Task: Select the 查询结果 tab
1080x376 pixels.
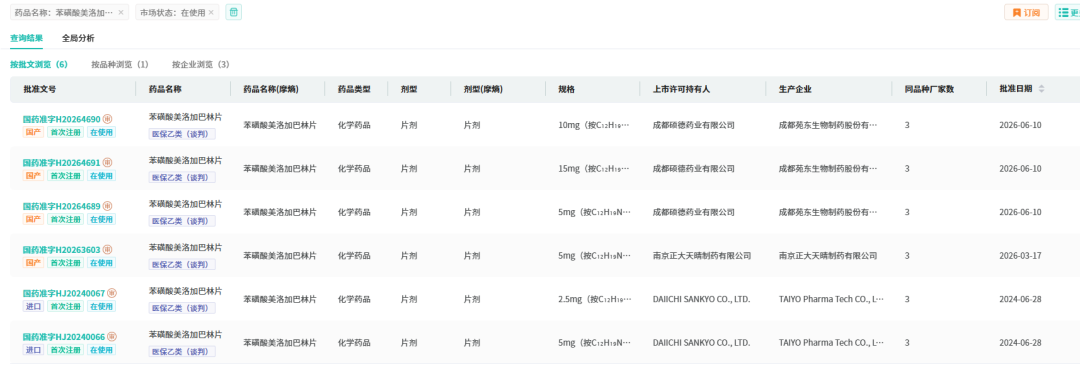Action: 26,38
